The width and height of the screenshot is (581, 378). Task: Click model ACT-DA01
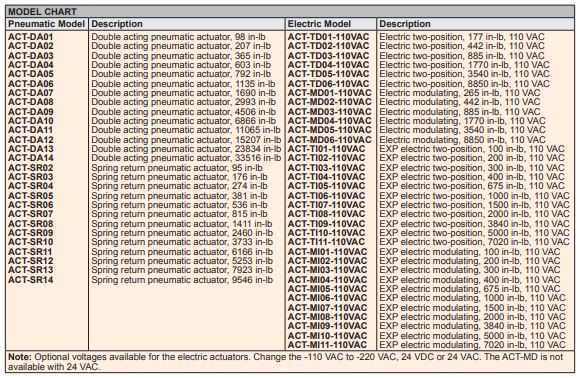31,37
